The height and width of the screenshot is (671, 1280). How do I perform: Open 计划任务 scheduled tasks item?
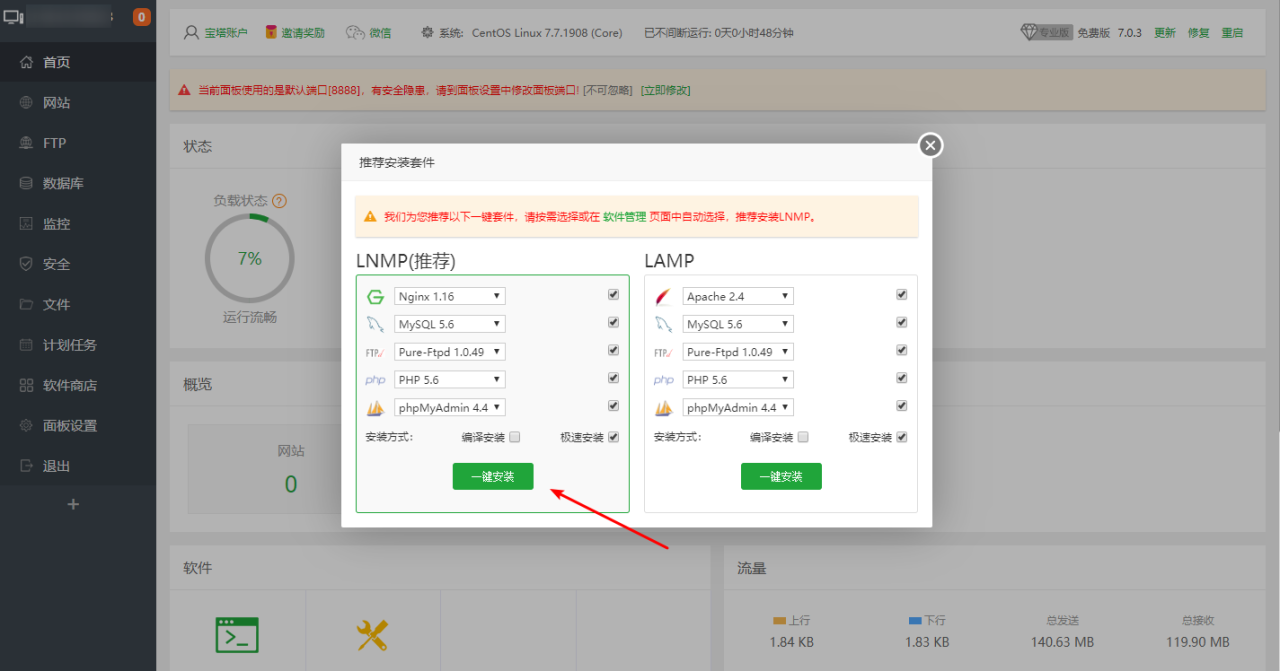[x=78, y=345]
